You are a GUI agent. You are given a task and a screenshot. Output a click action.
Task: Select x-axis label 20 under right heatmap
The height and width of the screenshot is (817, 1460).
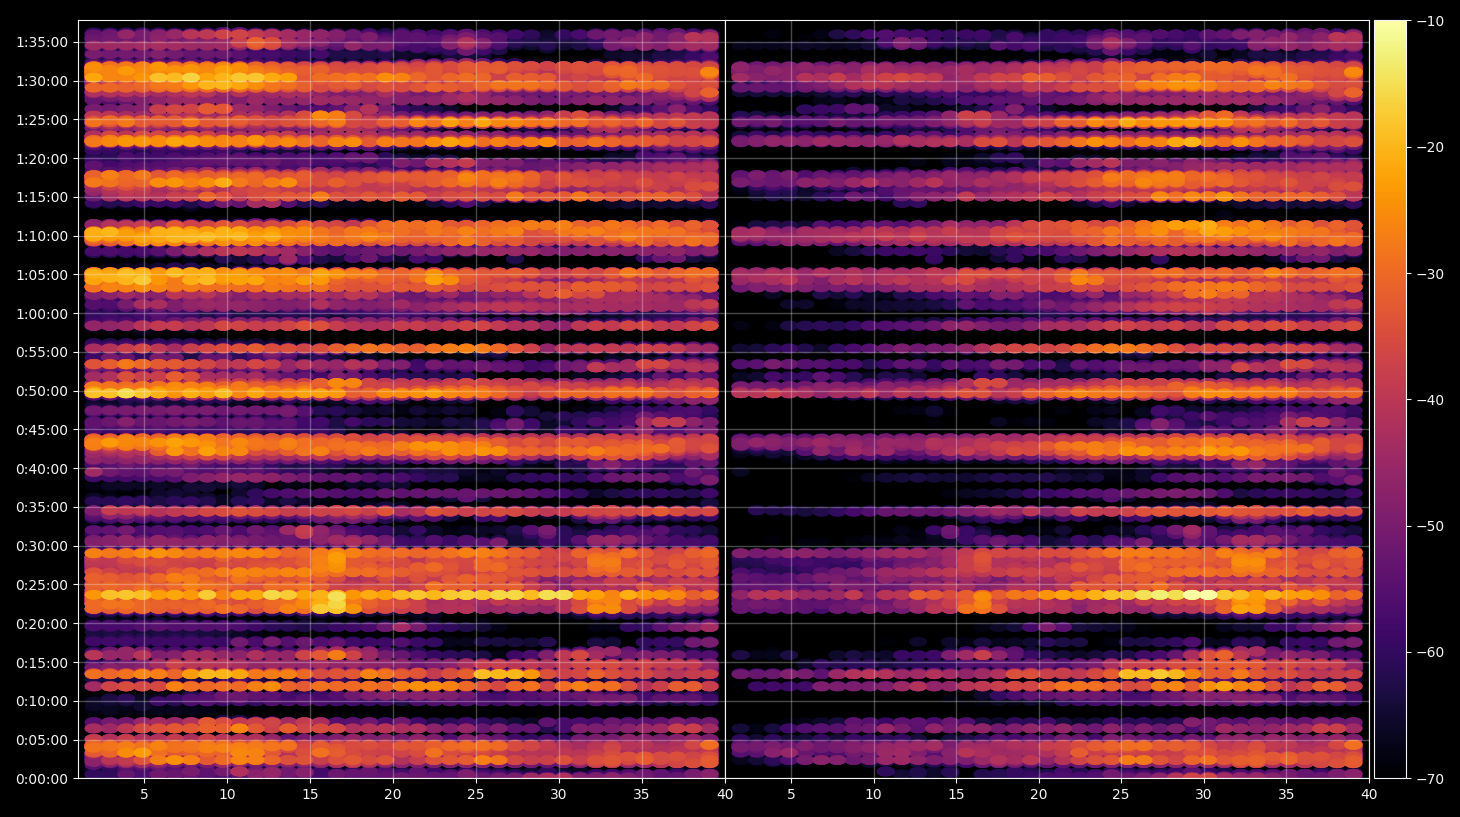pos(1039,795)
